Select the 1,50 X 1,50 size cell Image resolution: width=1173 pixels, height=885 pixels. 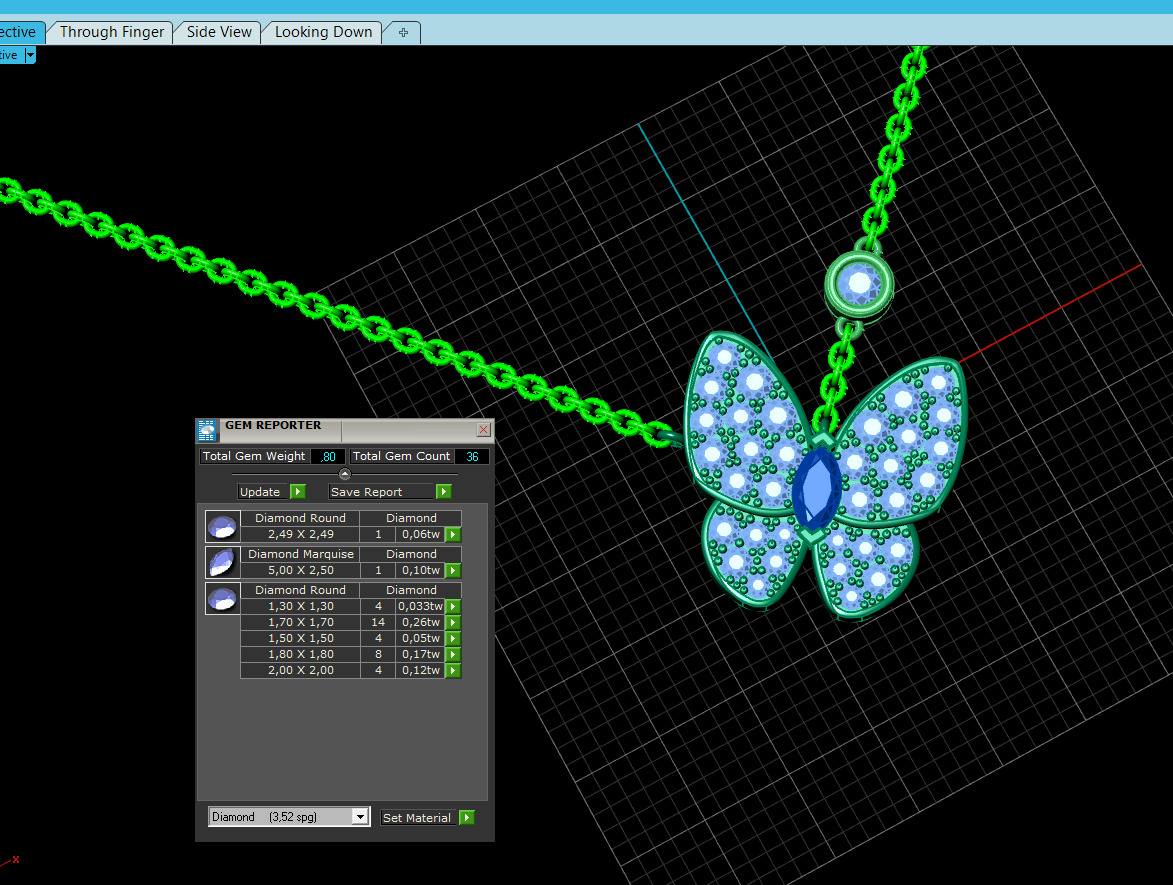tap(301, 638)
